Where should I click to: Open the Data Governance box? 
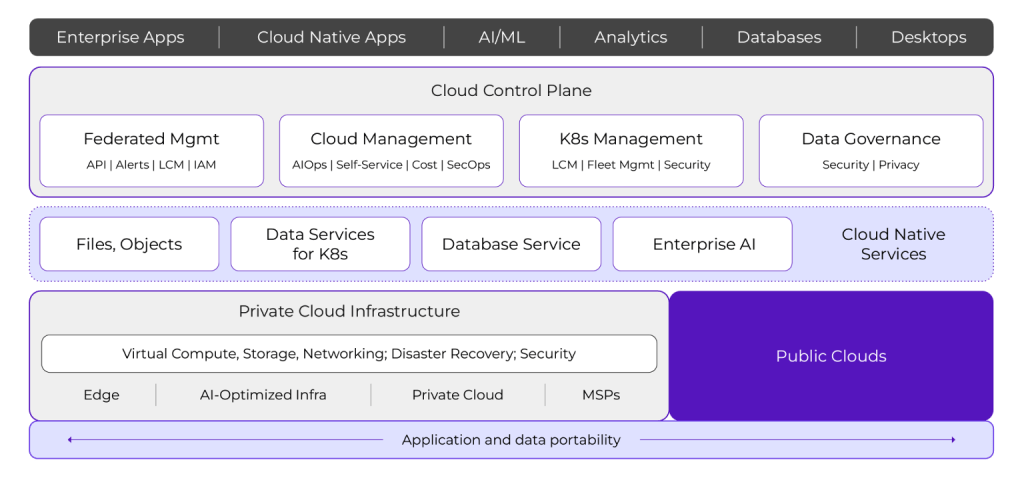click(x=870, y=150)
